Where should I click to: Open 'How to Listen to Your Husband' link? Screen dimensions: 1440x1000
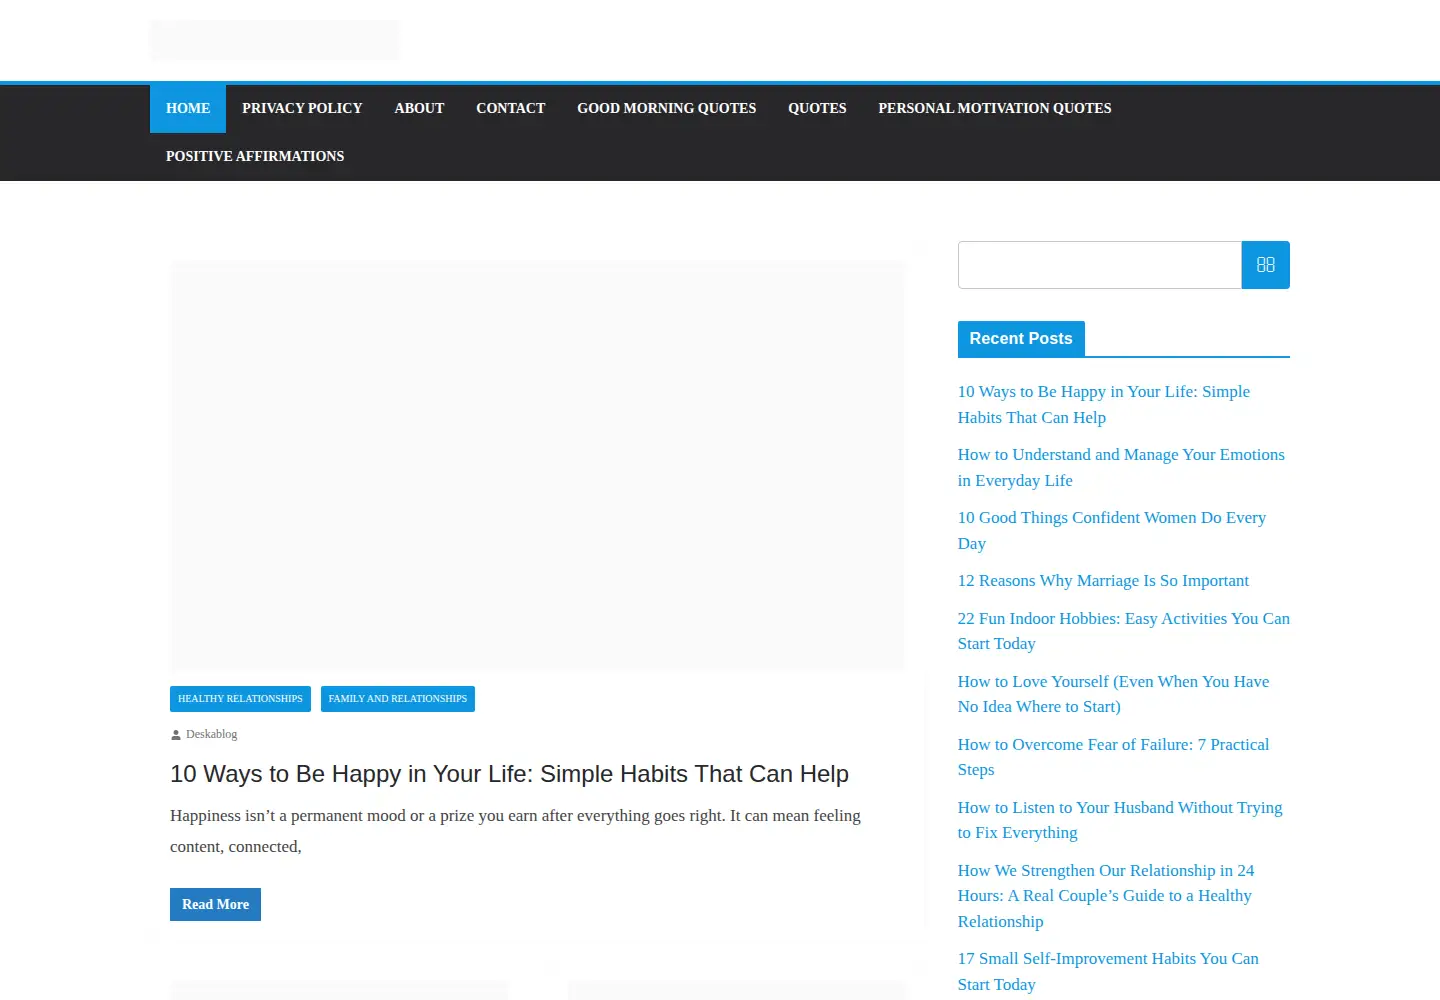(x=1120, y=820)
